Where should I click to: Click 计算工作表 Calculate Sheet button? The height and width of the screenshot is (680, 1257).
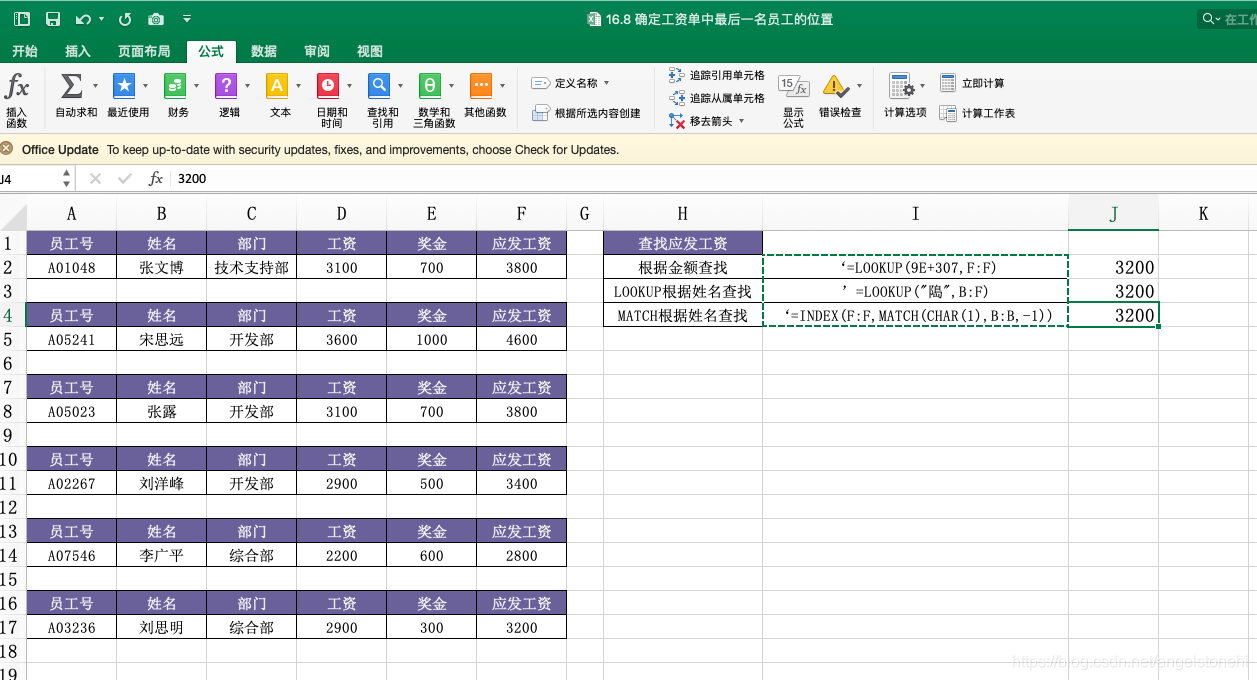tap(977, 113)
